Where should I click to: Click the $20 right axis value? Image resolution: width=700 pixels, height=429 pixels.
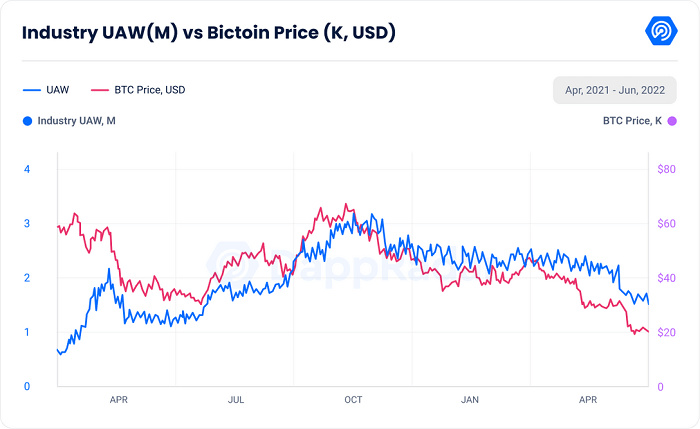[x=667, y=332]
